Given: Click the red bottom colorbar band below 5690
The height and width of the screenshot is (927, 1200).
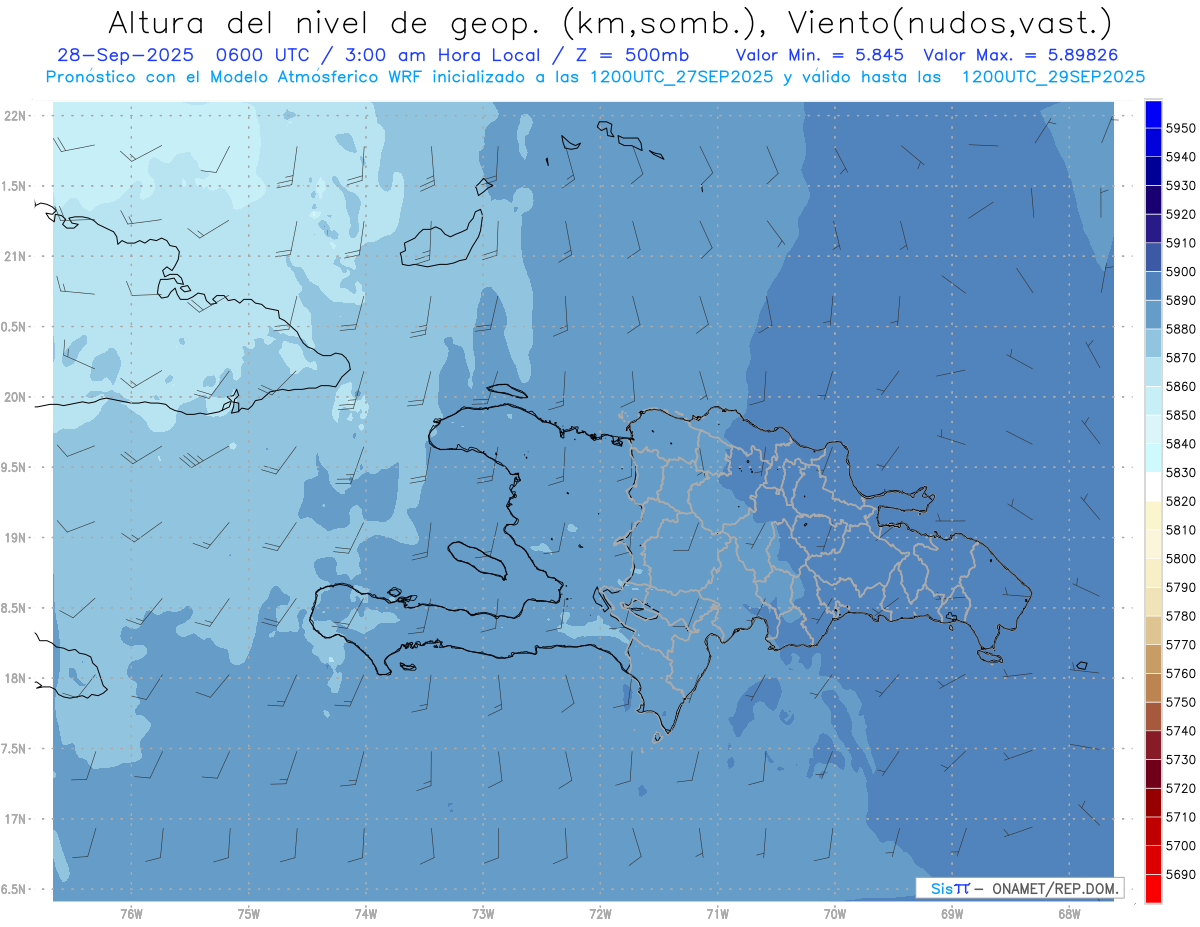Looking at the screenshot, I should click(x=1153, y=888).
